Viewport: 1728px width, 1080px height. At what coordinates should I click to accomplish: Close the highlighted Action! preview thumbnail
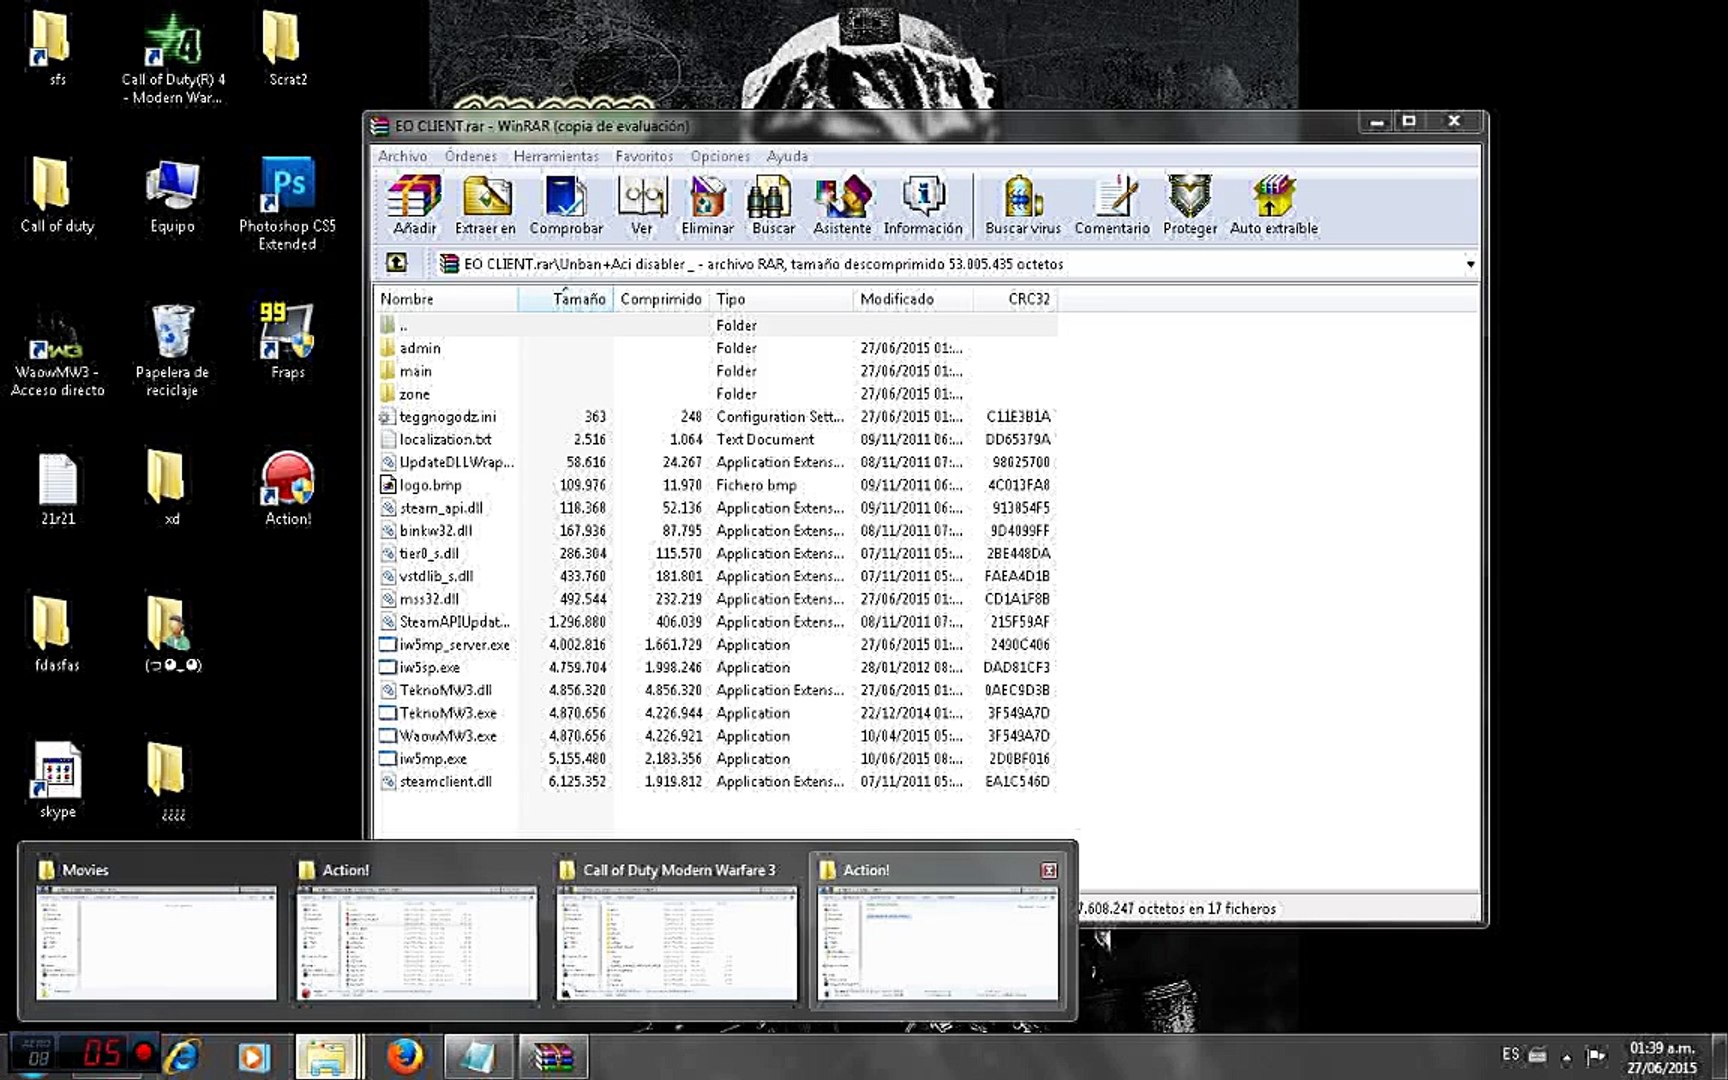(1049, 870)
